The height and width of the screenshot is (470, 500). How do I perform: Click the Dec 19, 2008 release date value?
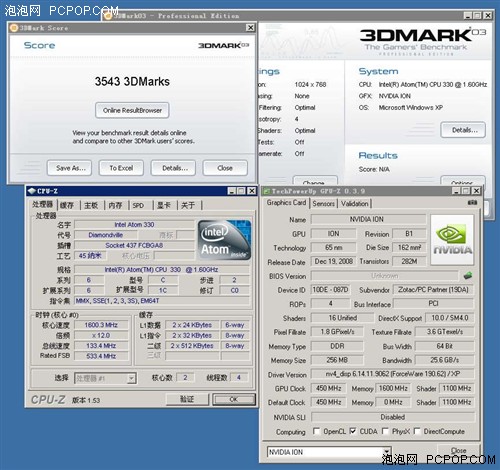334,261
